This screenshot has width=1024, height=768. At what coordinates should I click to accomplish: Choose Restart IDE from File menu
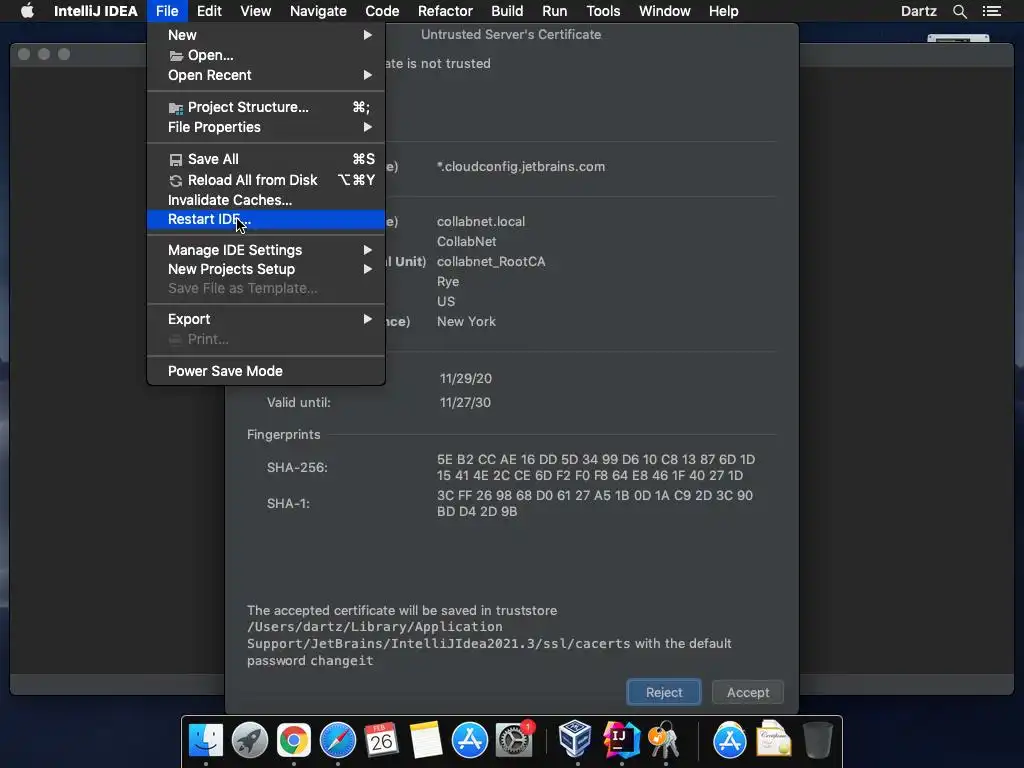click(x=266, y=219)
